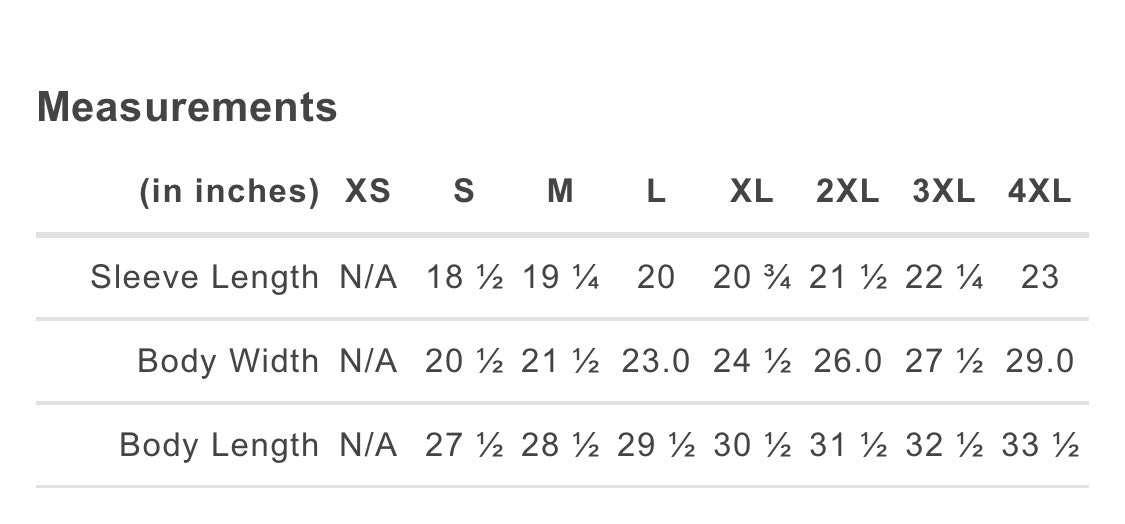Select the M size column header
The image size is (1125, 524).
point(560,191)
